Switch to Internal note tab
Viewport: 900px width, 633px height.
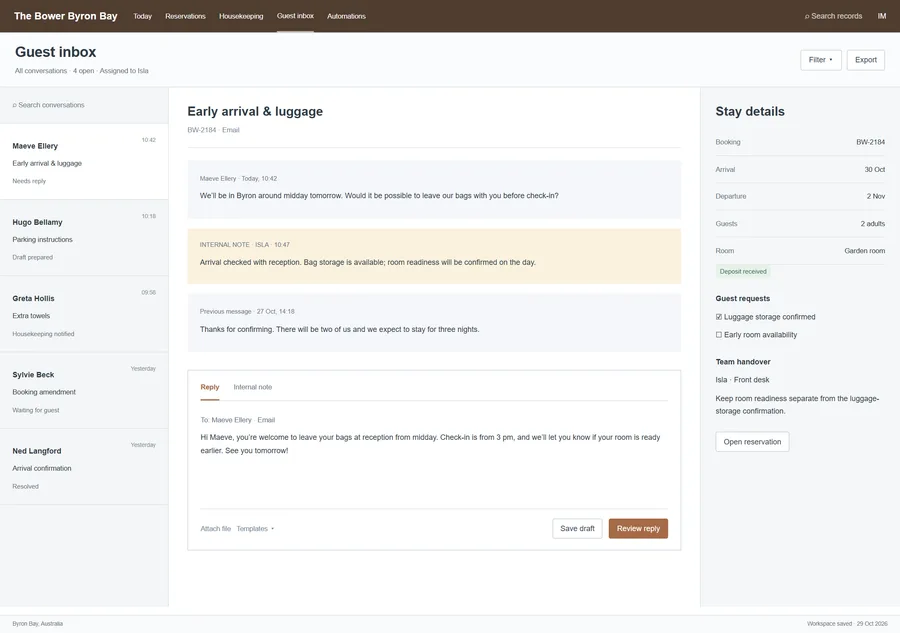pyautogui.click(x=253, y=387)
